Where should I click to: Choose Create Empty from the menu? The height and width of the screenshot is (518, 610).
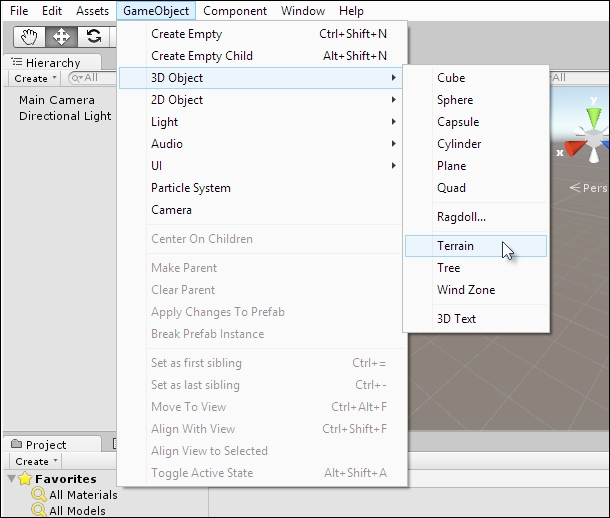(263, 34)
